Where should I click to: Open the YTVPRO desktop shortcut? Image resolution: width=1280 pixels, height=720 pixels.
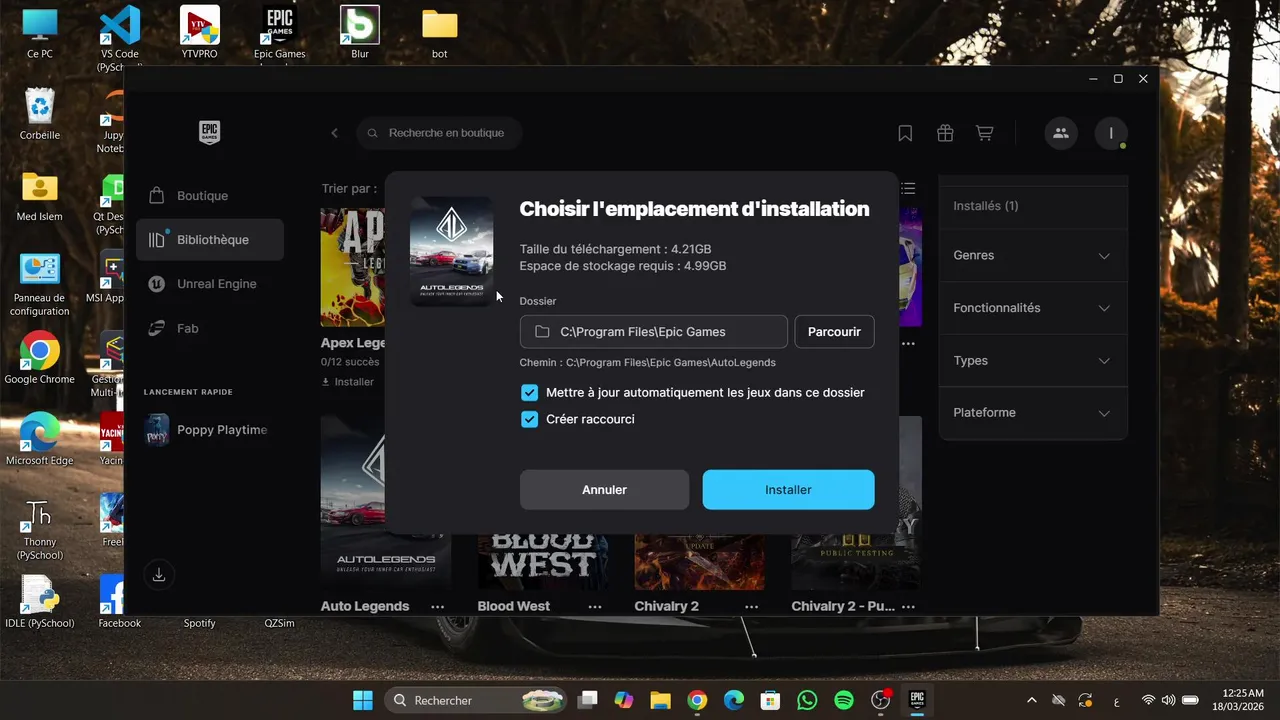(200, 33)
